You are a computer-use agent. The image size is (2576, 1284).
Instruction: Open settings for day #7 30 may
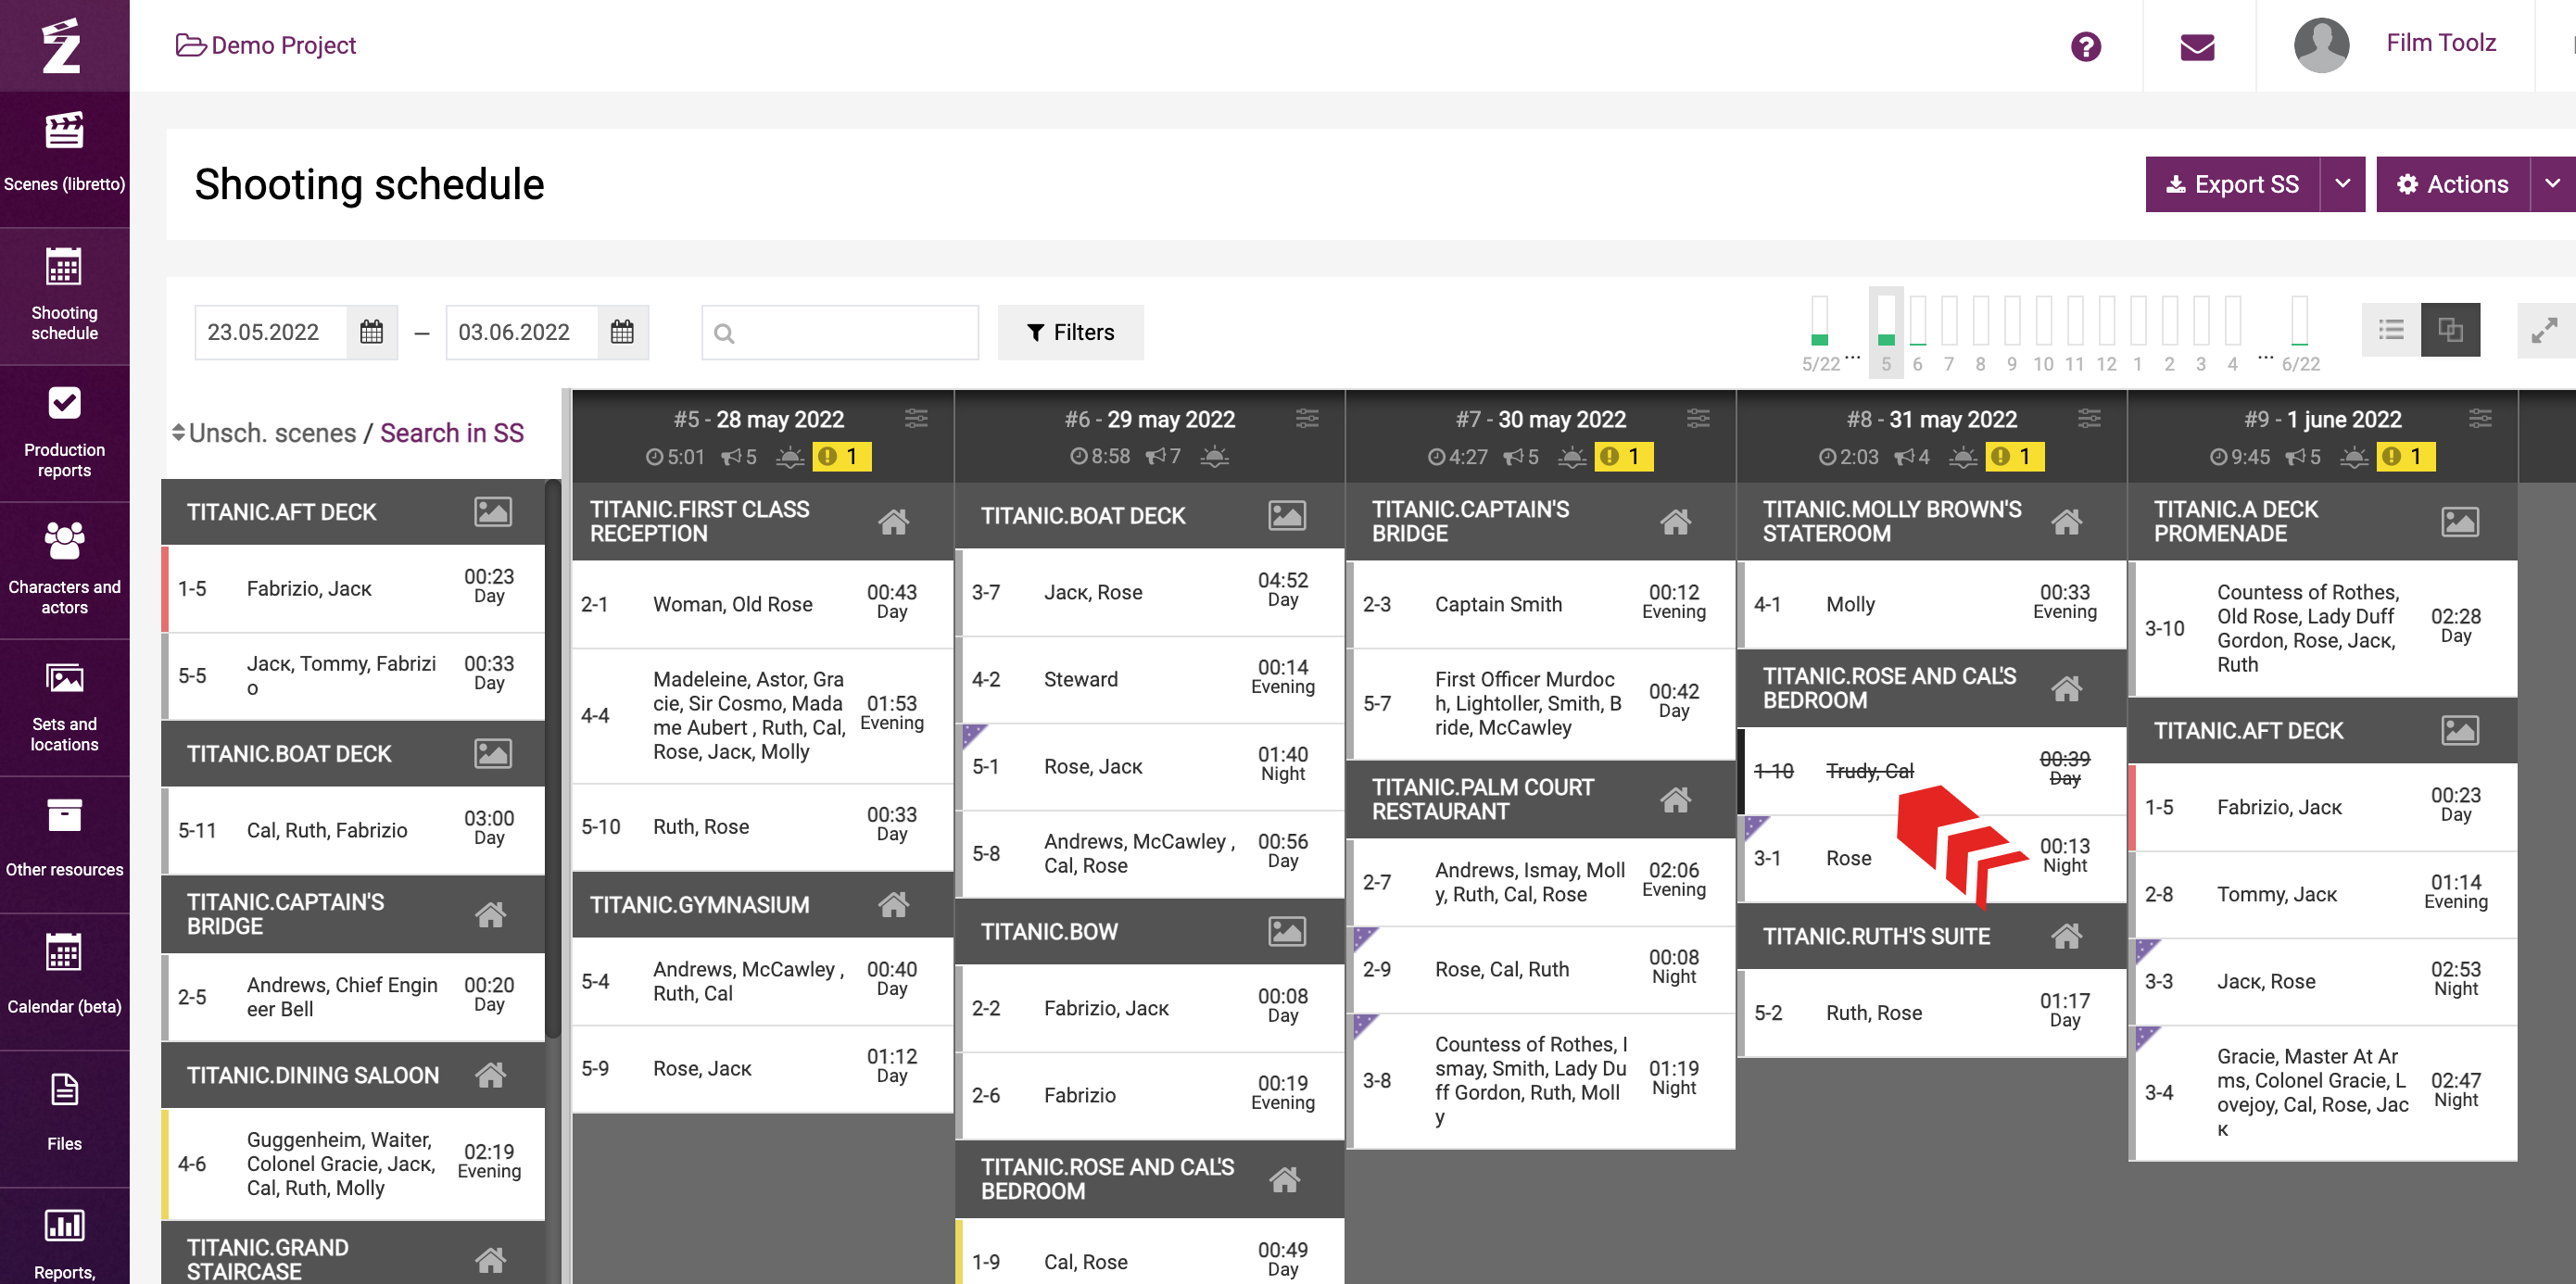coord(1698,418)
